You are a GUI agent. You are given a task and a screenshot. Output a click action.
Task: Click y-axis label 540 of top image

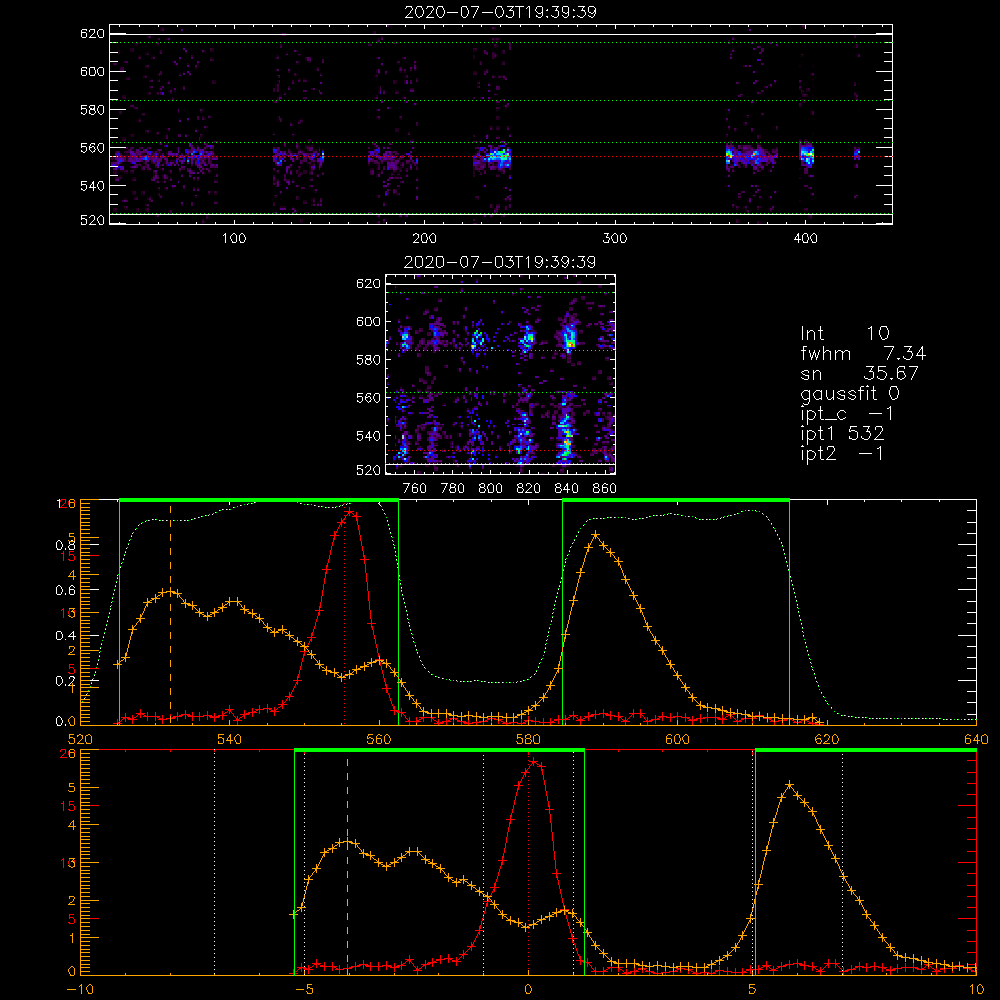[92, 186]
